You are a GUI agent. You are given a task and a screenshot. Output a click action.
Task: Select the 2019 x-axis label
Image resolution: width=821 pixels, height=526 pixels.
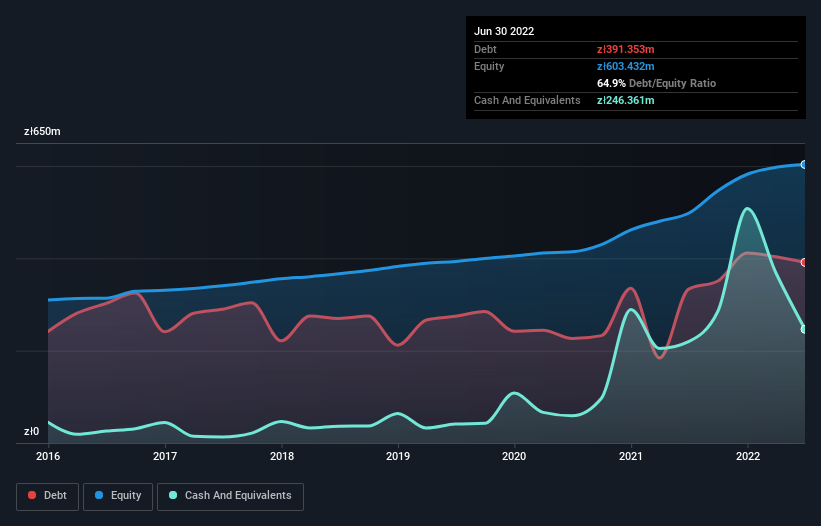(x=398, y=456)
